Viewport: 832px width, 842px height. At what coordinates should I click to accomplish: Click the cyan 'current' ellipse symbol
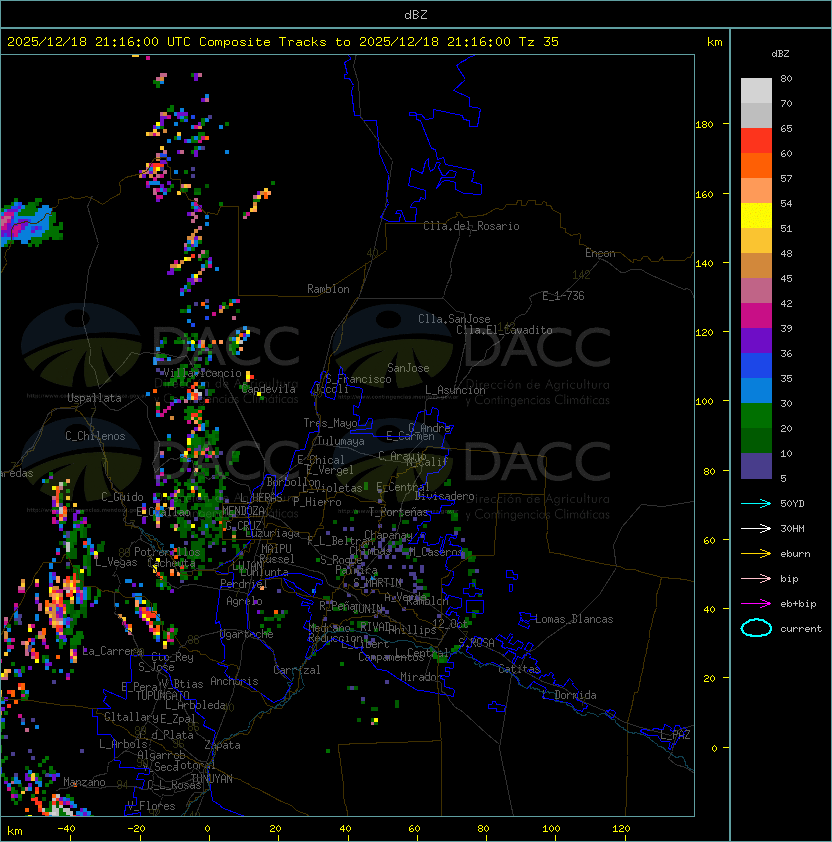click(756, 628)
